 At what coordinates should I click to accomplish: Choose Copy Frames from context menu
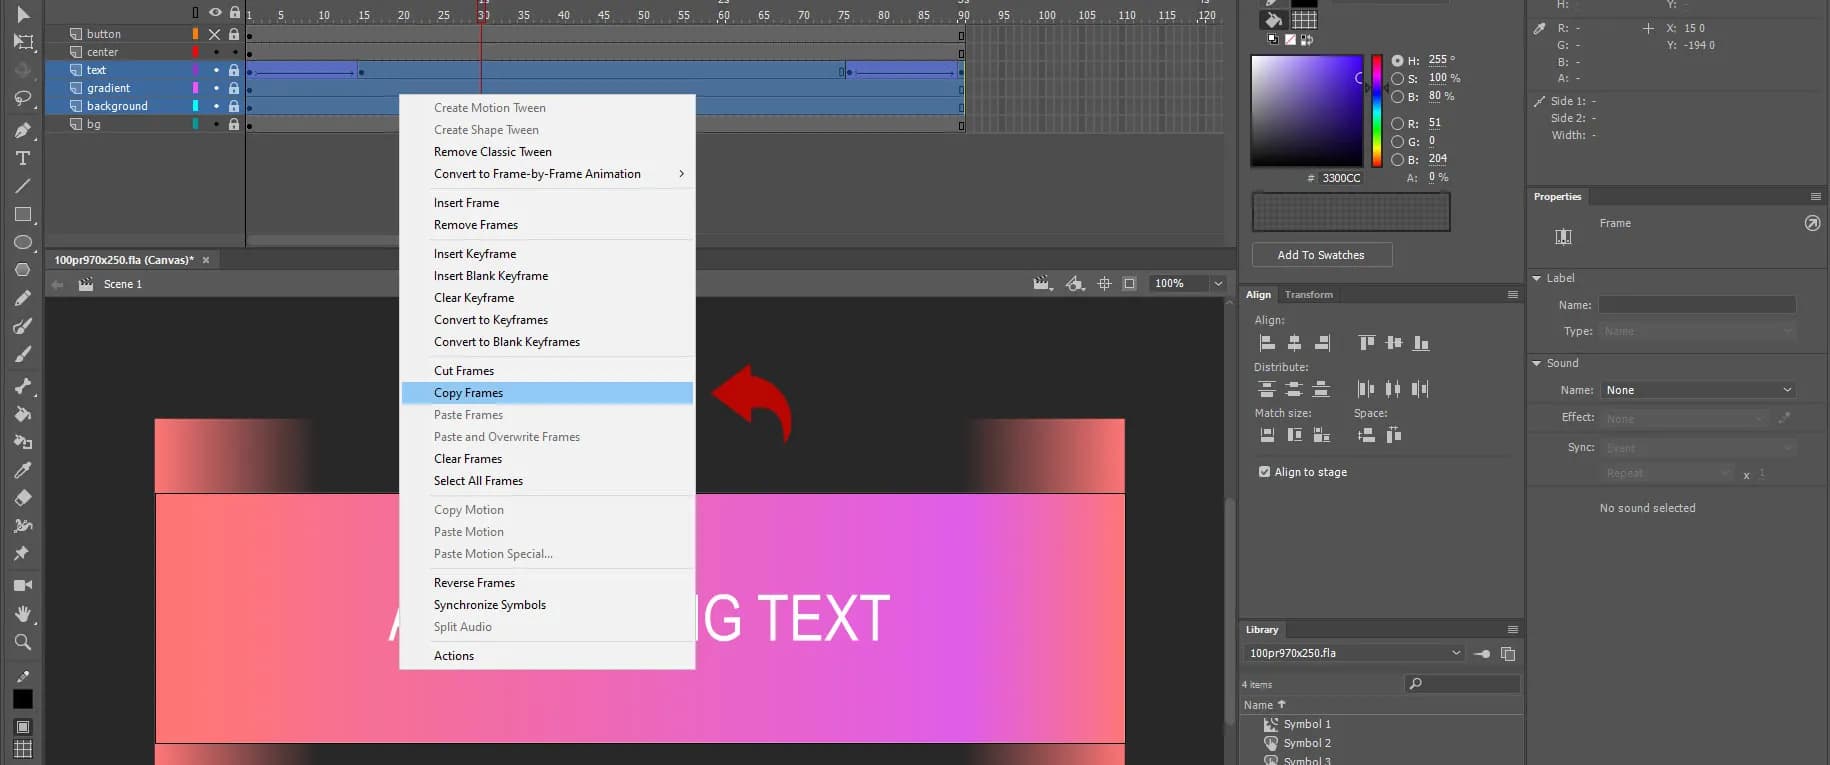tap(547, 393)
